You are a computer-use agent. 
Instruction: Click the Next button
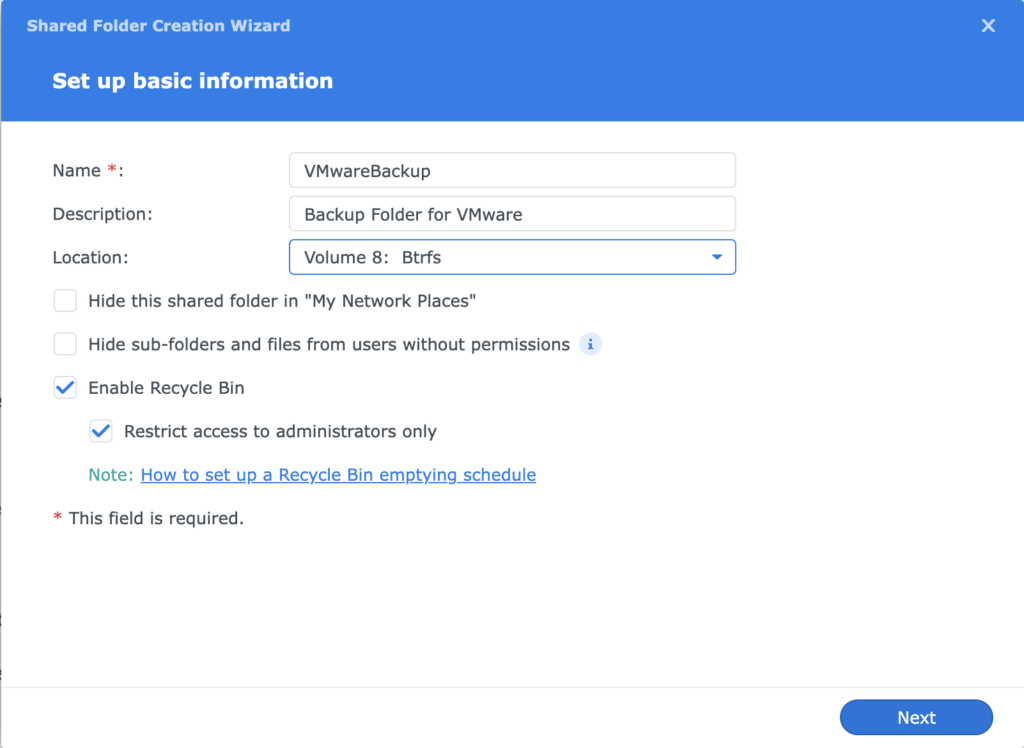916,717
